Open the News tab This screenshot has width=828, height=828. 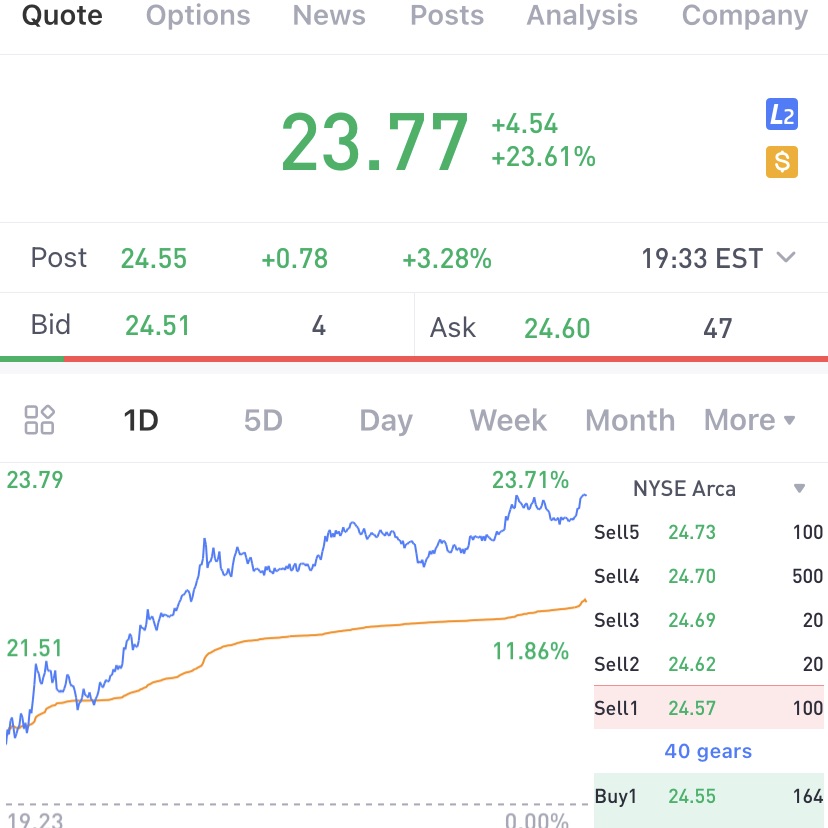(330, 16)
